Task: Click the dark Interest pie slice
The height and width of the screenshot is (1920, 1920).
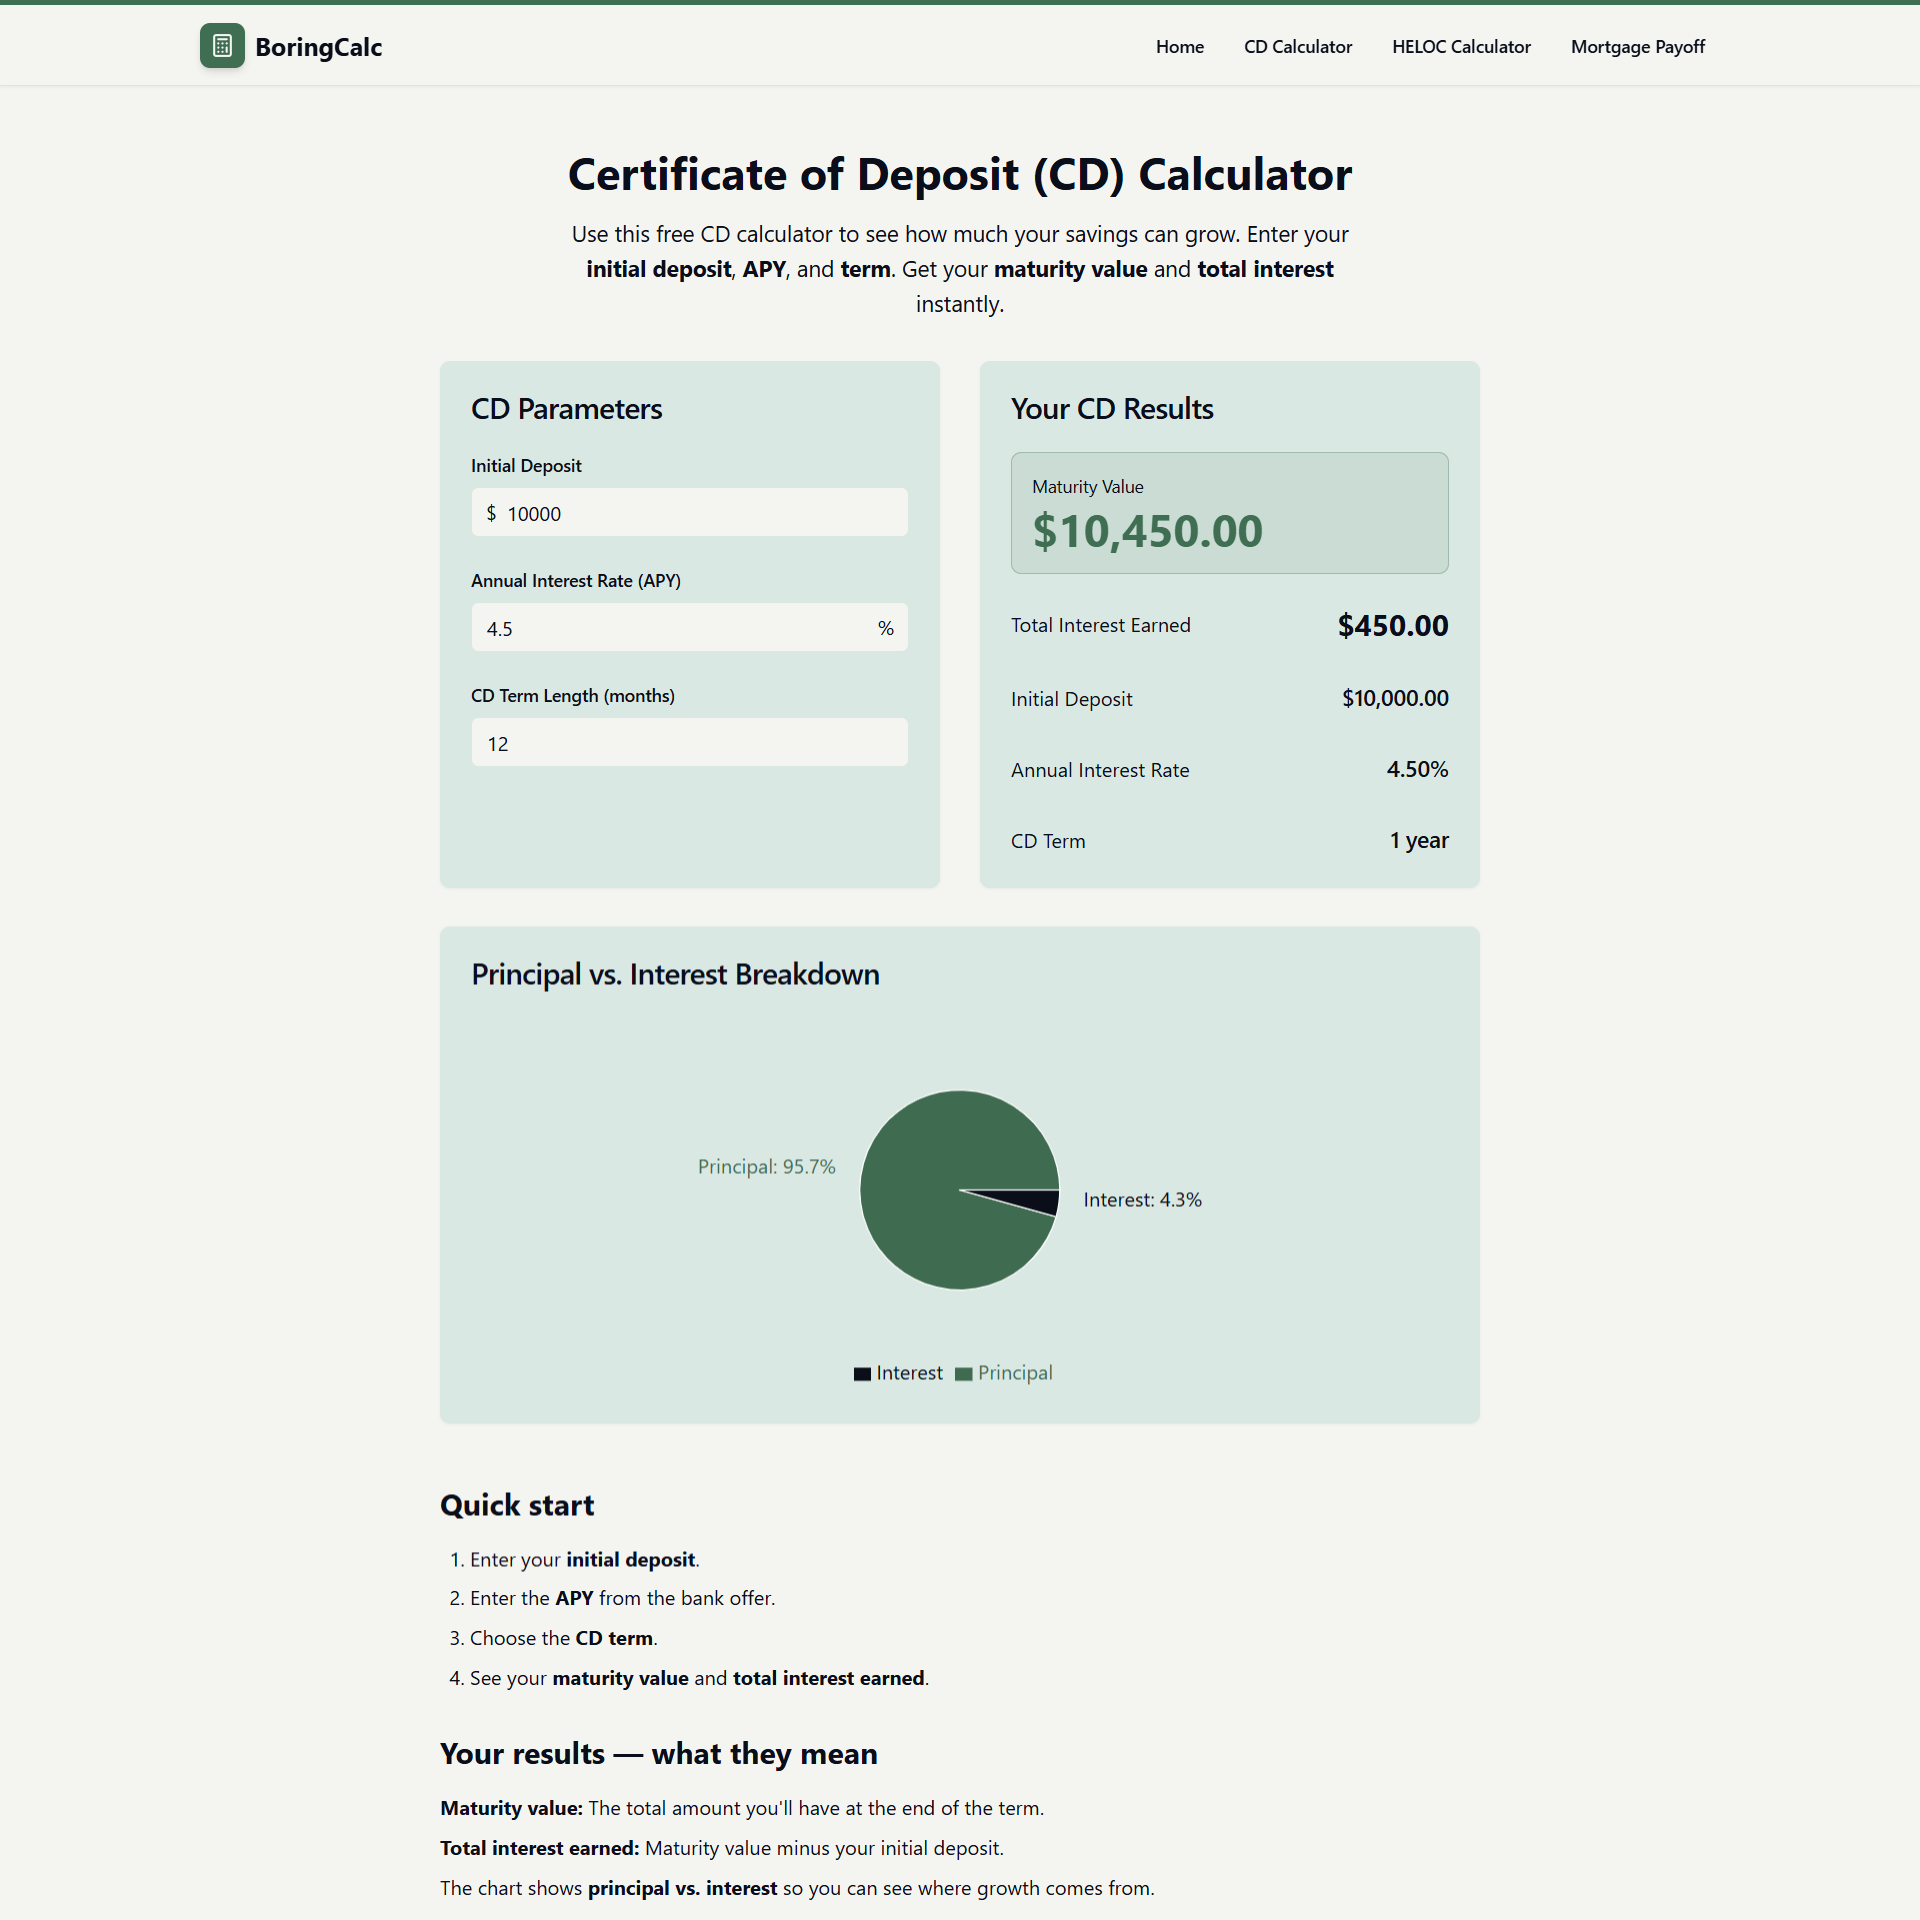Action: (1040, 1200)
